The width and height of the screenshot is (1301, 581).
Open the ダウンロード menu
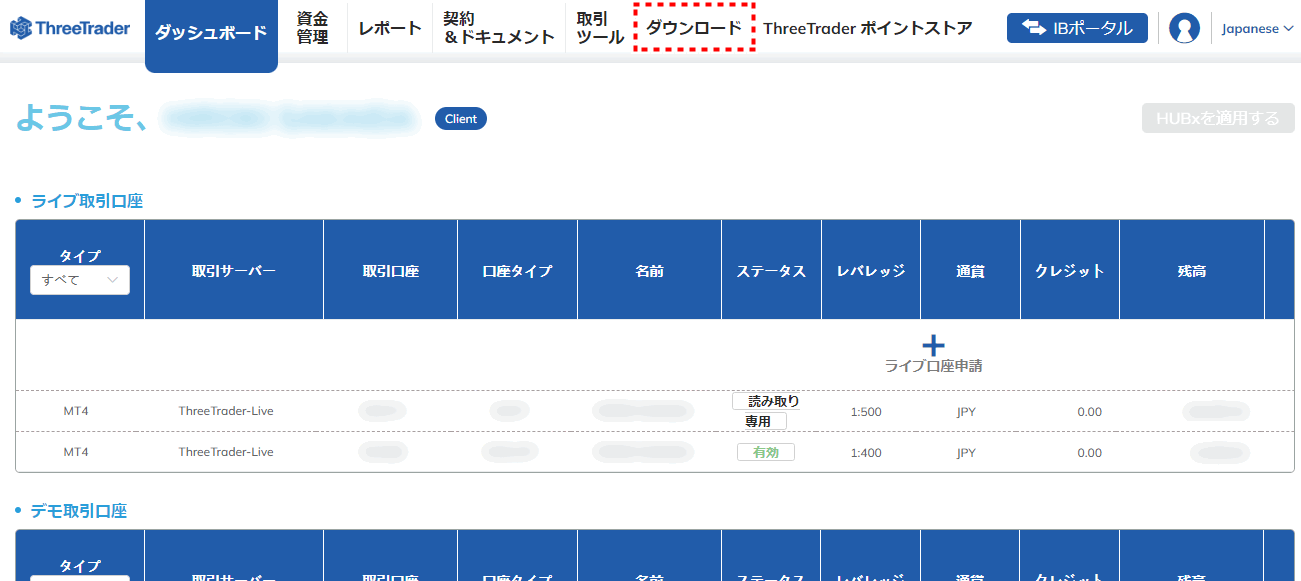click(694, 28)
